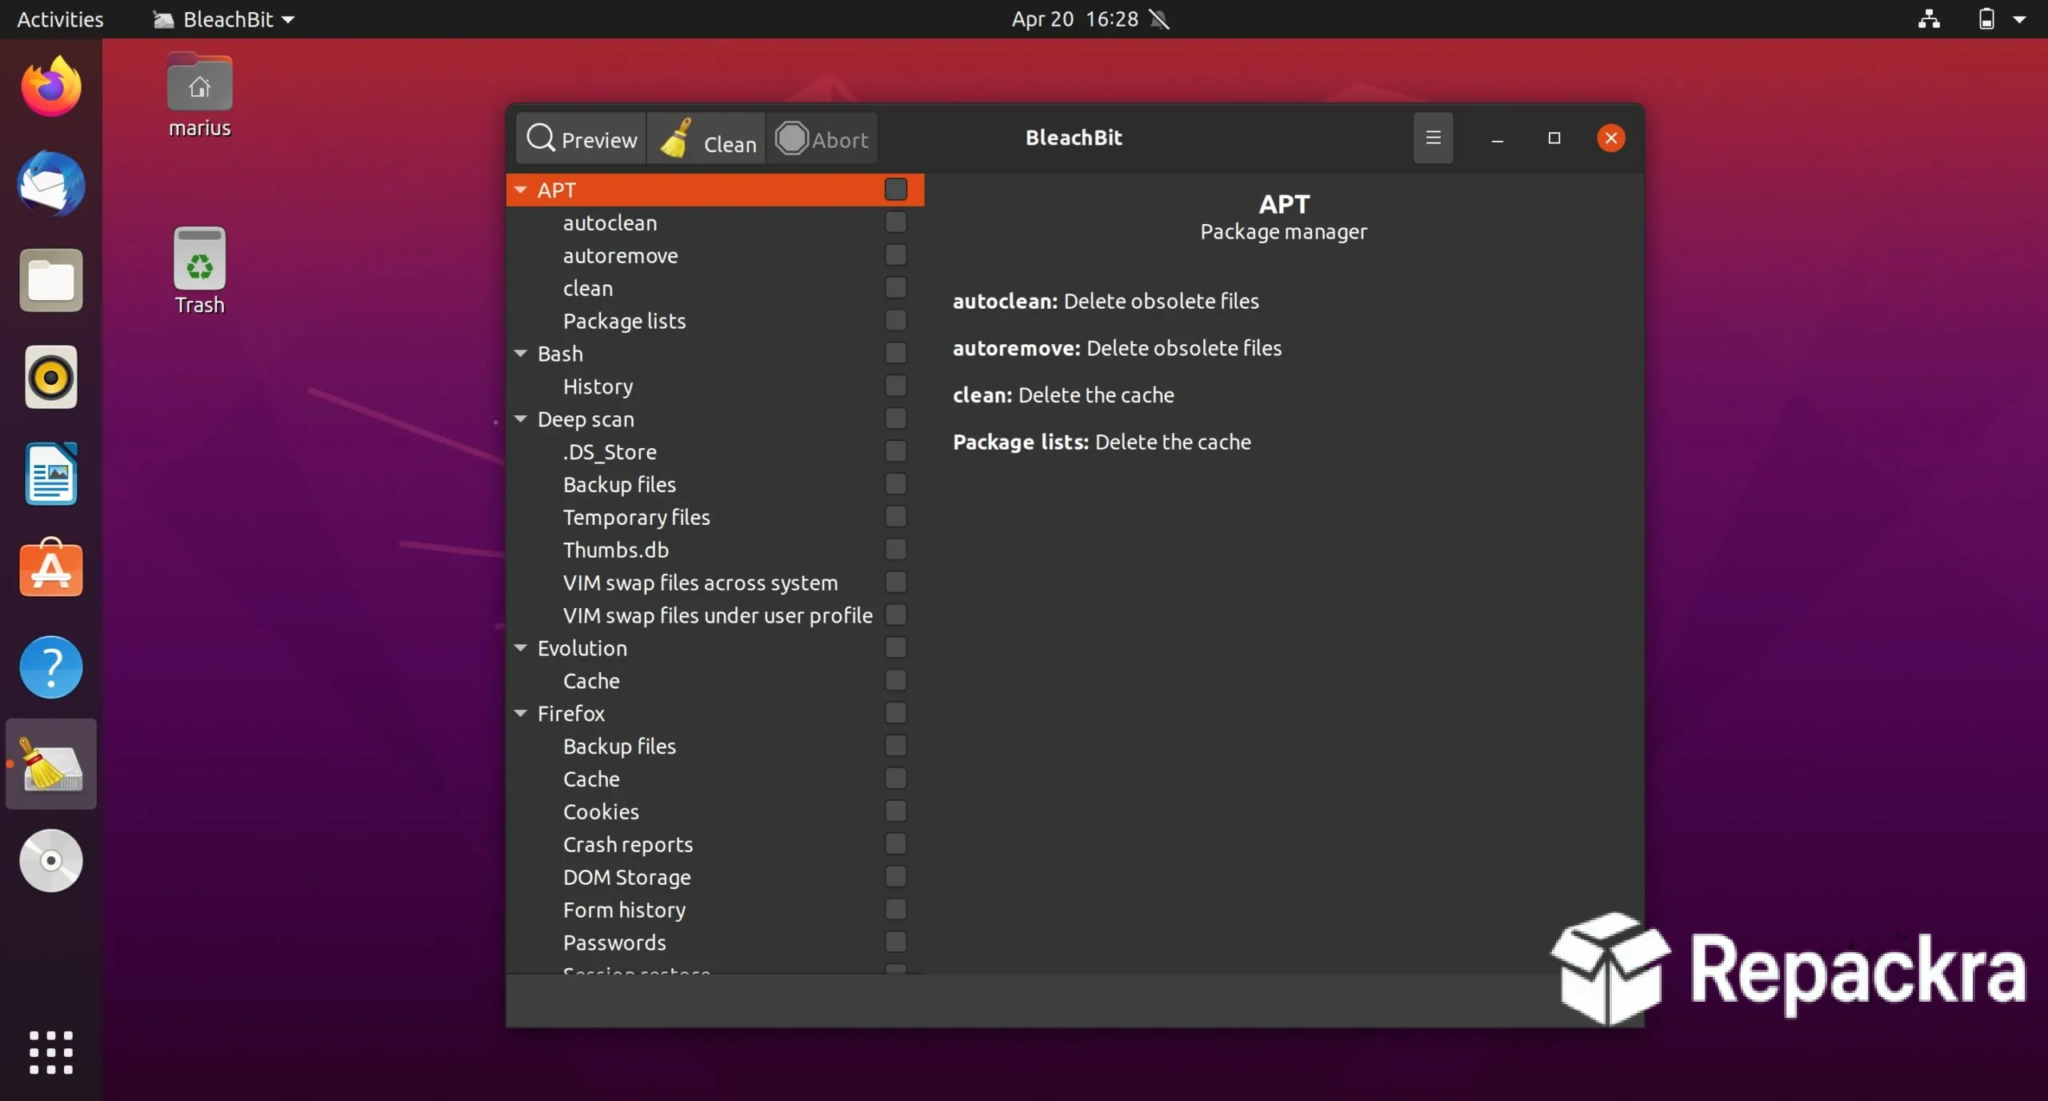
Task: Open LibreOffice Writer from the dock
Action: (51, 474)
